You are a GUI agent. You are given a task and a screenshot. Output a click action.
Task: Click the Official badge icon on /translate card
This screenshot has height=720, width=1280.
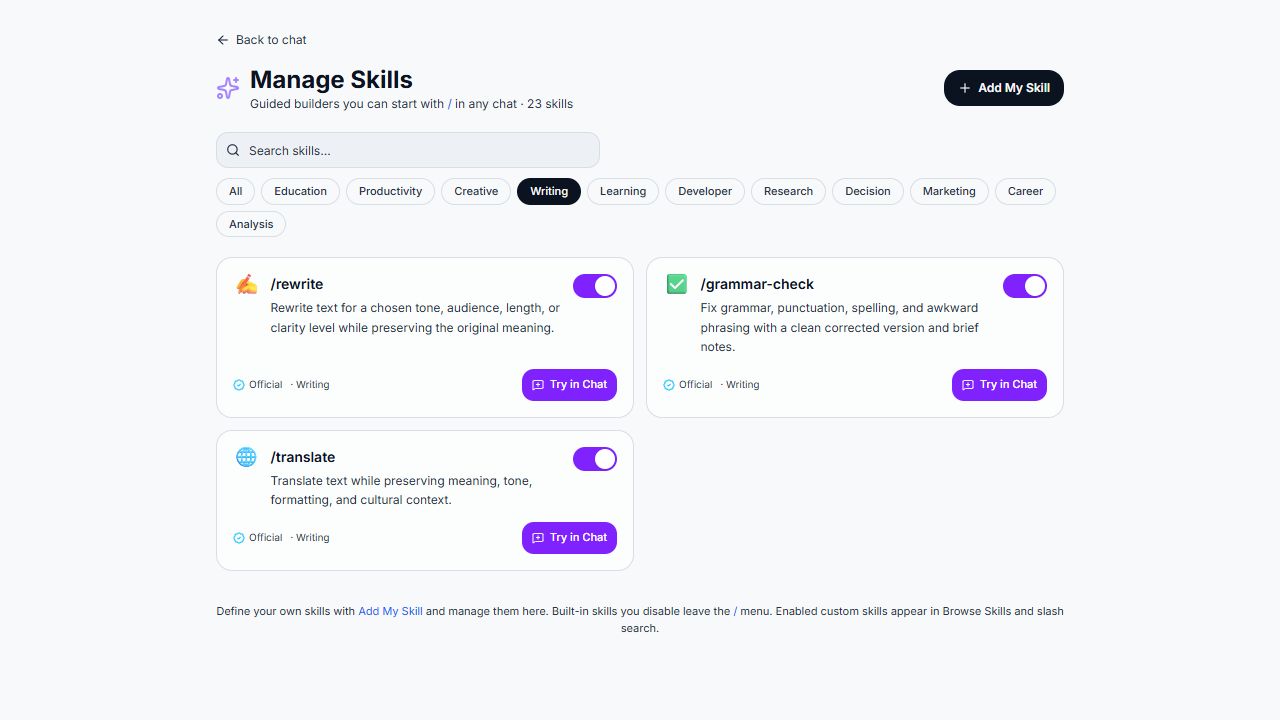pos(239,538)
